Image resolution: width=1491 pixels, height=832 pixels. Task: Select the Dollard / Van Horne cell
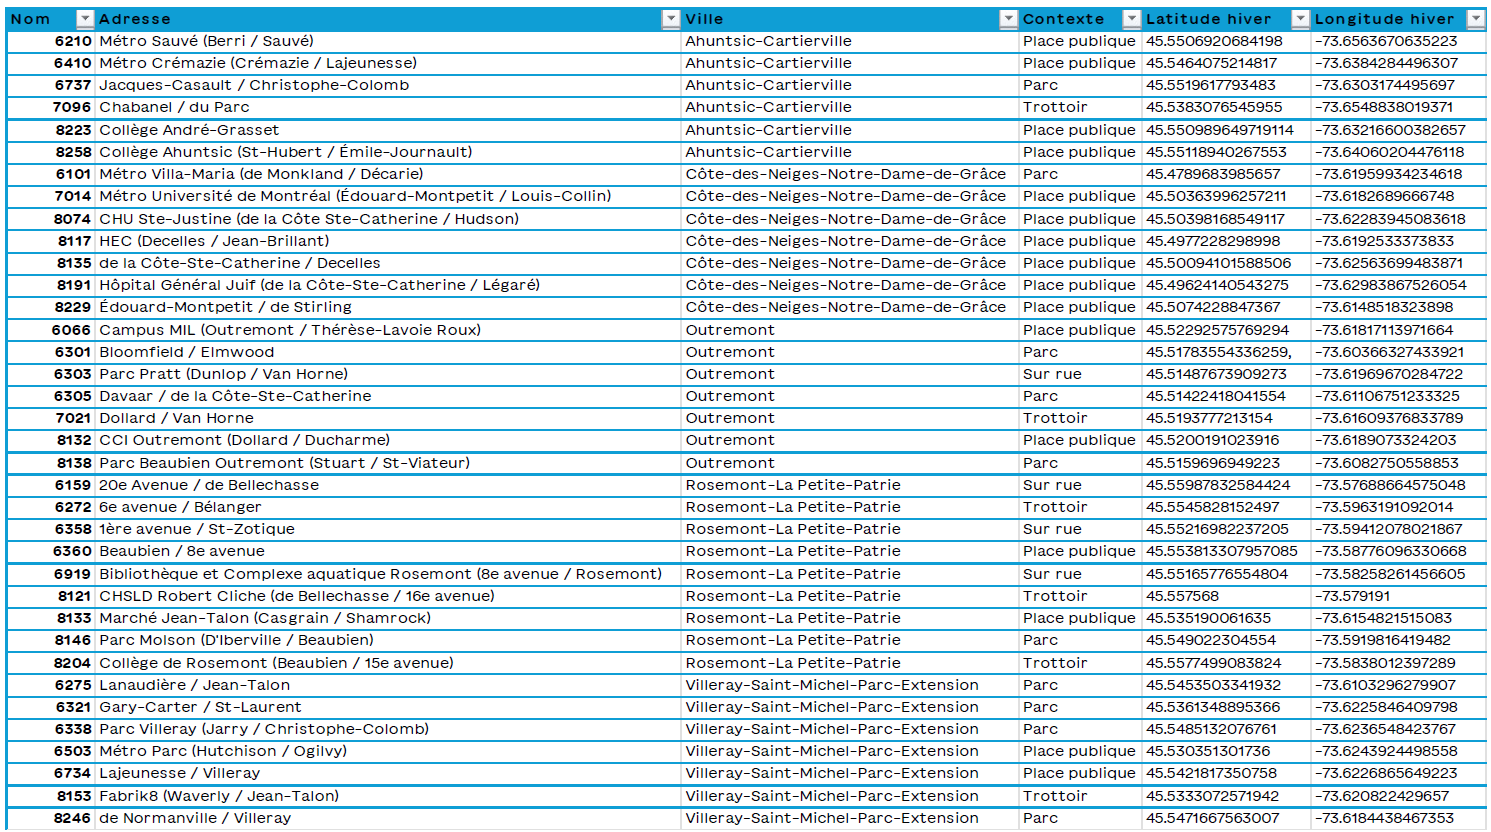click(x=388, y=418)
